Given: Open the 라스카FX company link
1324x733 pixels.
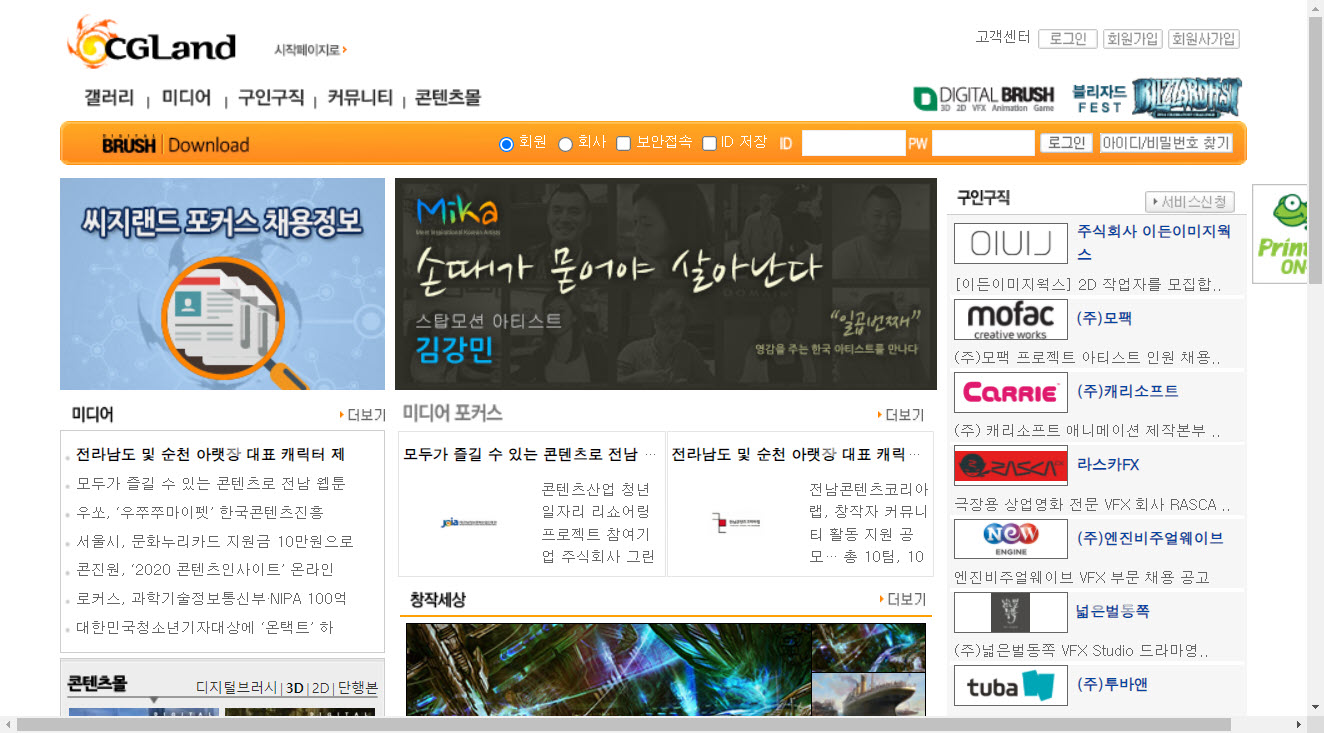Looking at the screenshot, I should tap(1108, 465).
